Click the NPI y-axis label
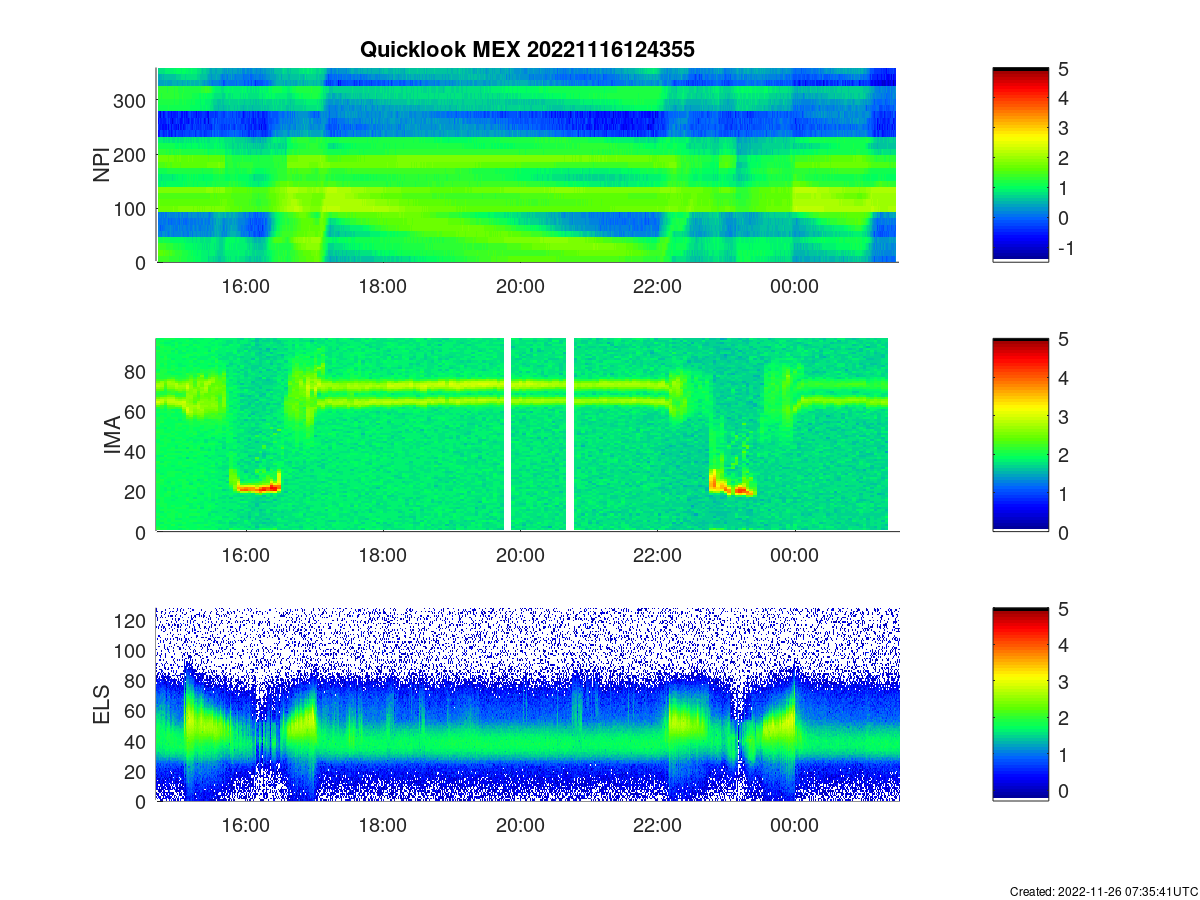 [x=102, y=165]
